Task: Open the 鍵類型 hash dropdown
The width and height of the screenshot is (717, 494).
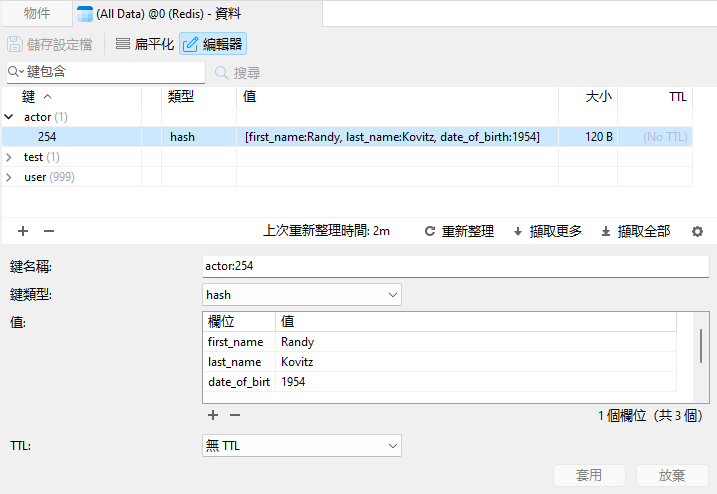Action: click(x=301, y=295)
